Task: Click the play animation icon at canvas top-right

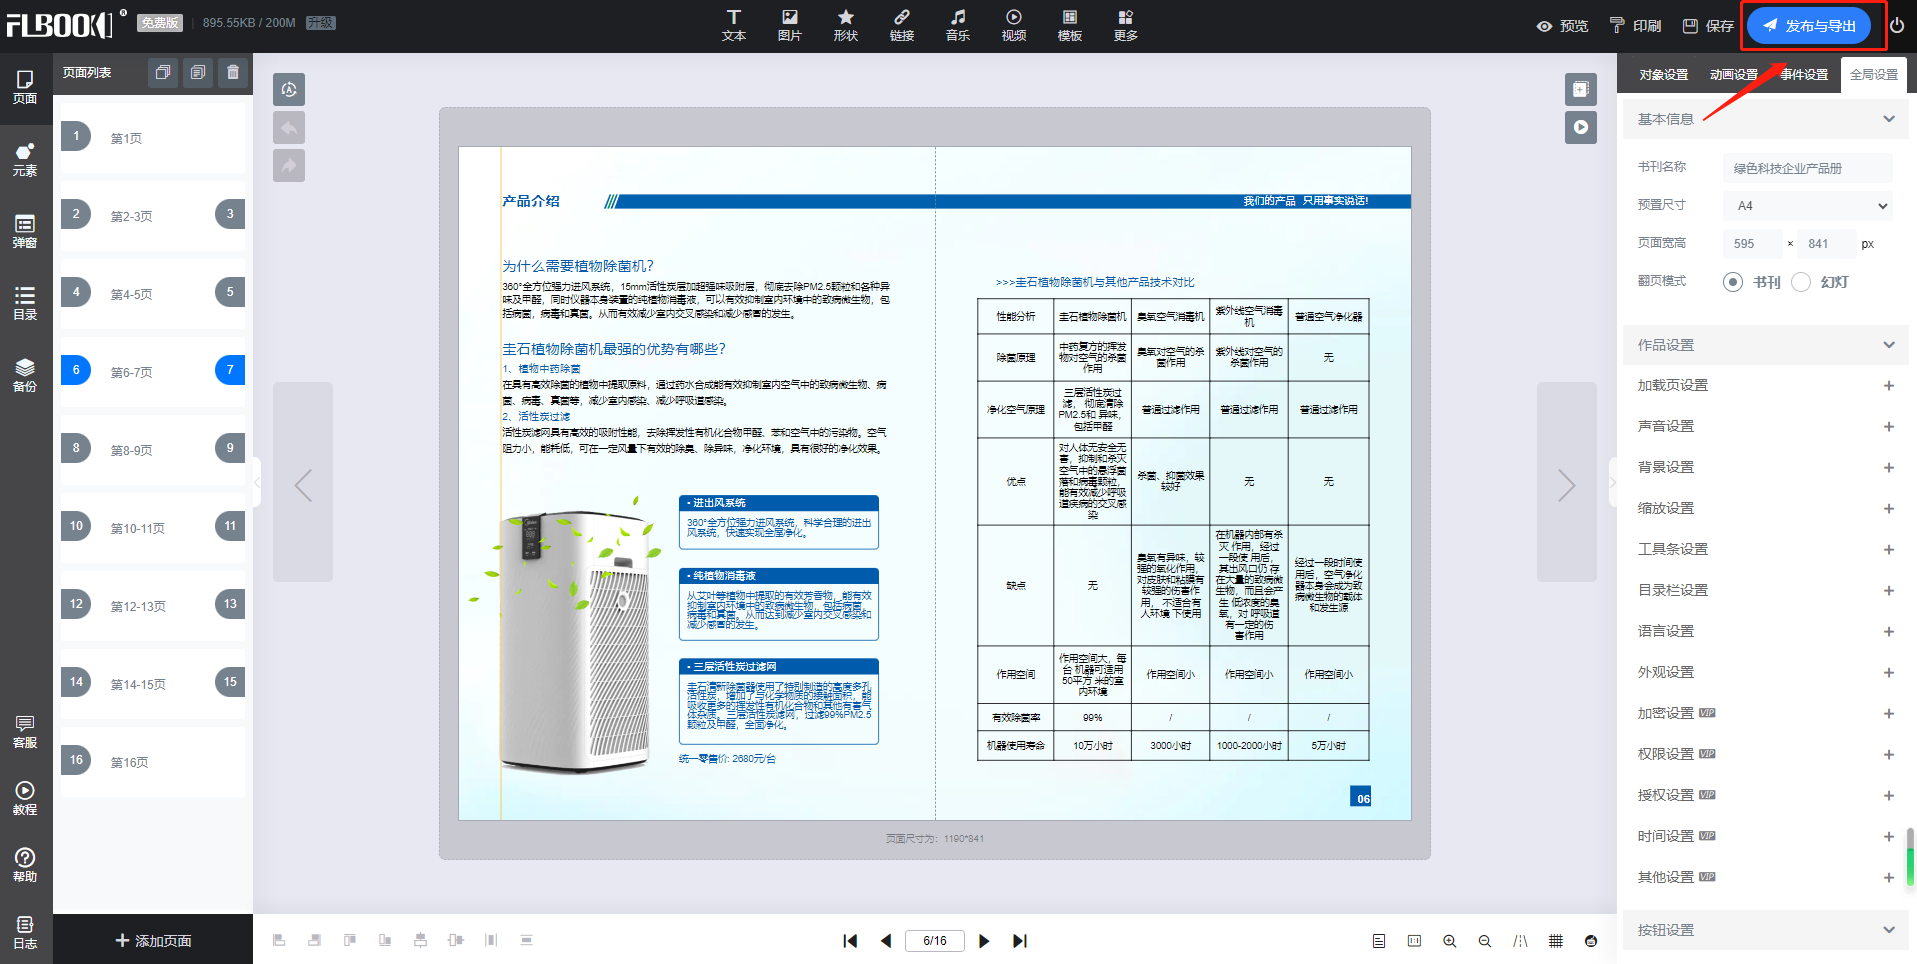Action: [x=1581, y=127]
